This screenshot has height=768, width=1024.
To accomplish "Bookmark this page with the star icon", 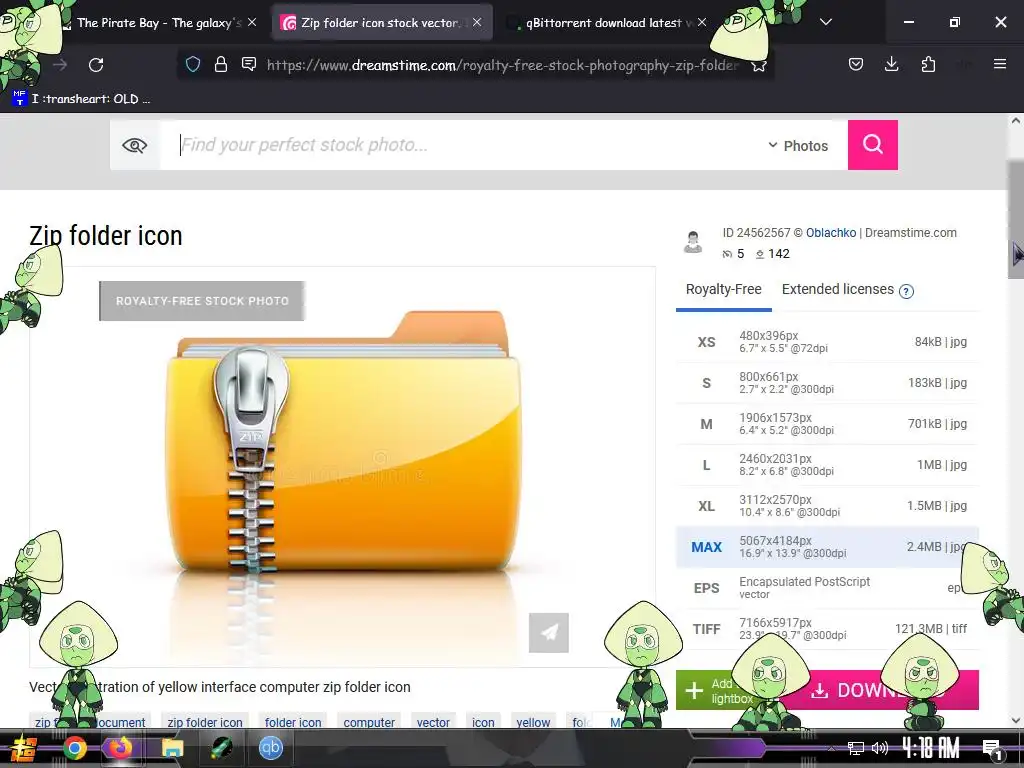I will (758, 65).
